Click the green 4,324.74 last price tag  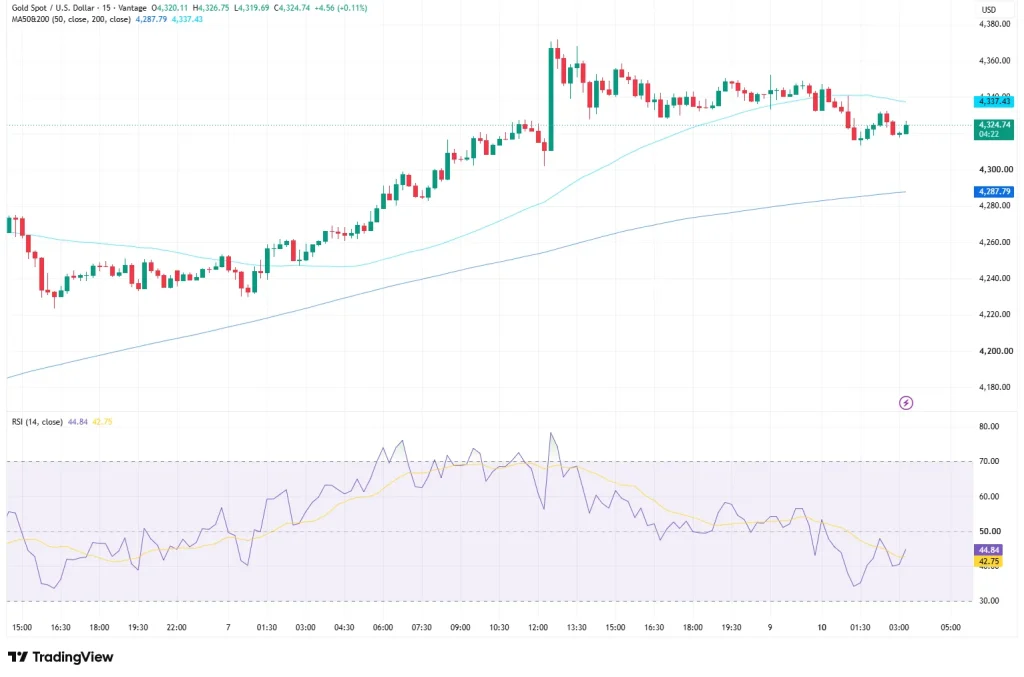994,129
